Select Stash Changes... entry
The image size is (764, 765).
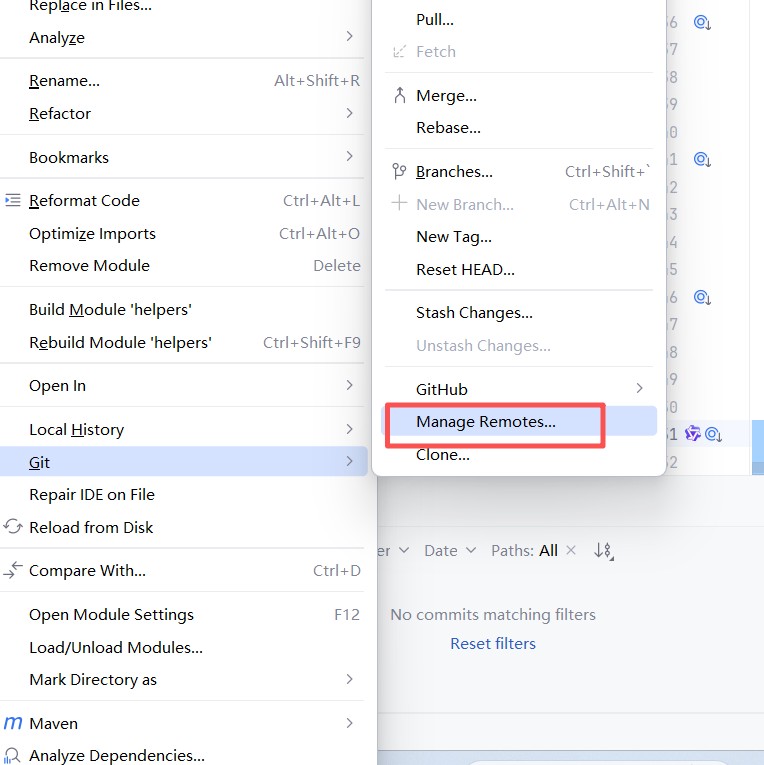tap(519, 313)
